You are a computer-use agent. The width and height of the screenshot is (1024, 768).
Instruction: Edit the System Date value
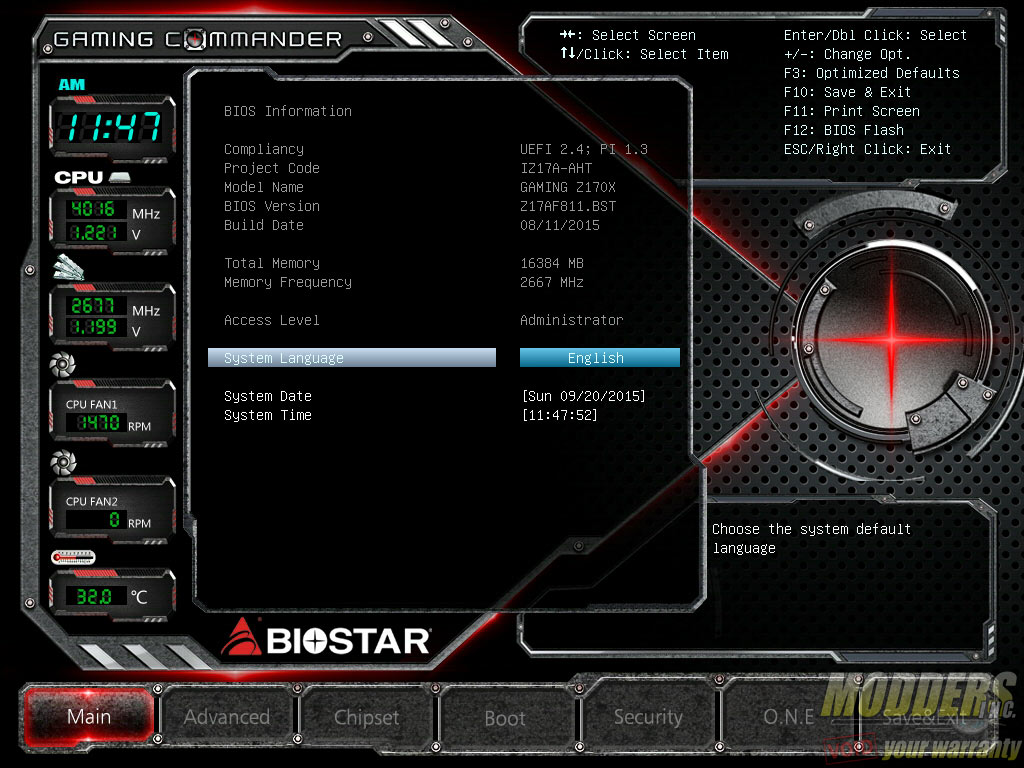coord(584,396)
